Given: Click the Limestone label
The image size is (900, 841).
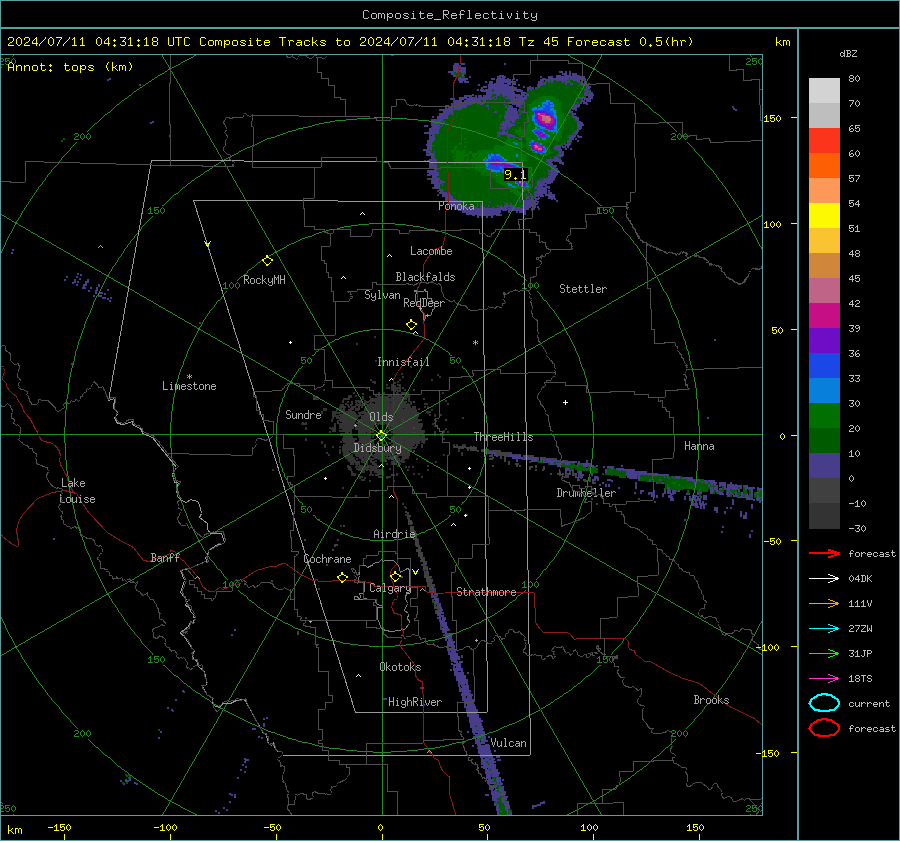Looking at the screenshot, I should [189, 386].
